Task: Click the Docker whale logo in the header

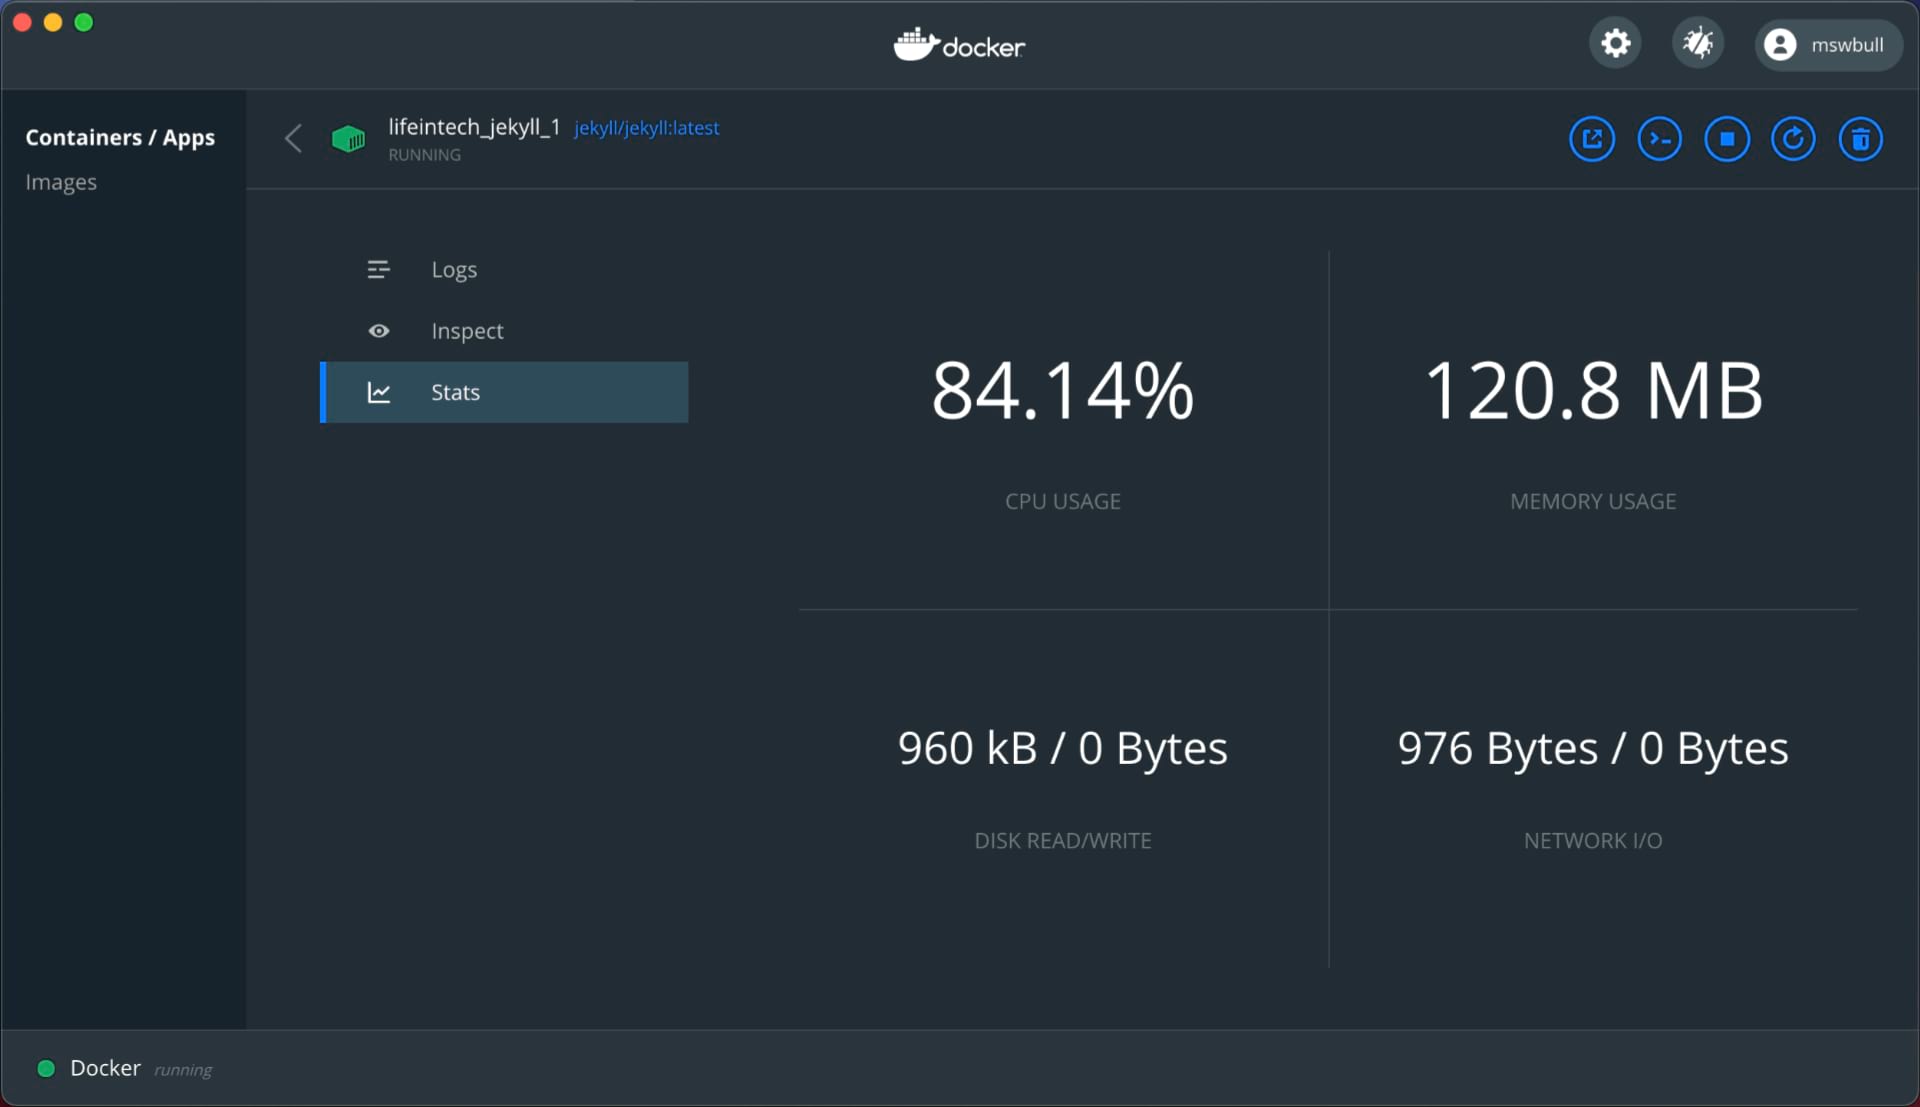Action: point(958,44)
